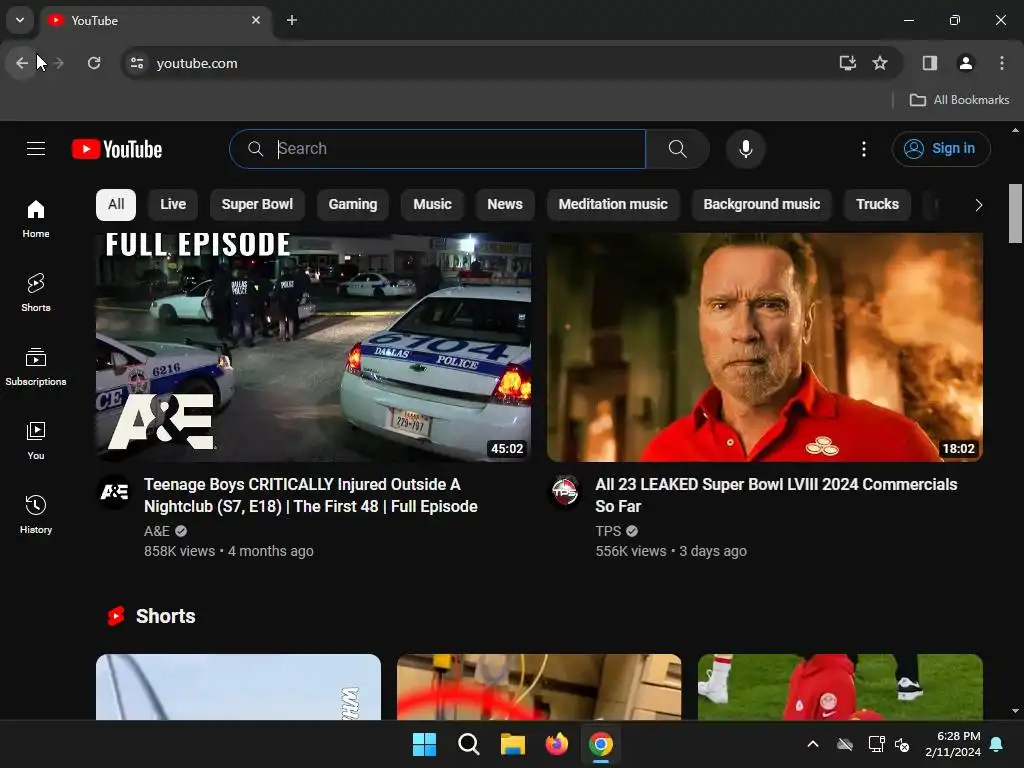
Task: Click the OneDrive cloud tray icon
Action: (845, 744)
